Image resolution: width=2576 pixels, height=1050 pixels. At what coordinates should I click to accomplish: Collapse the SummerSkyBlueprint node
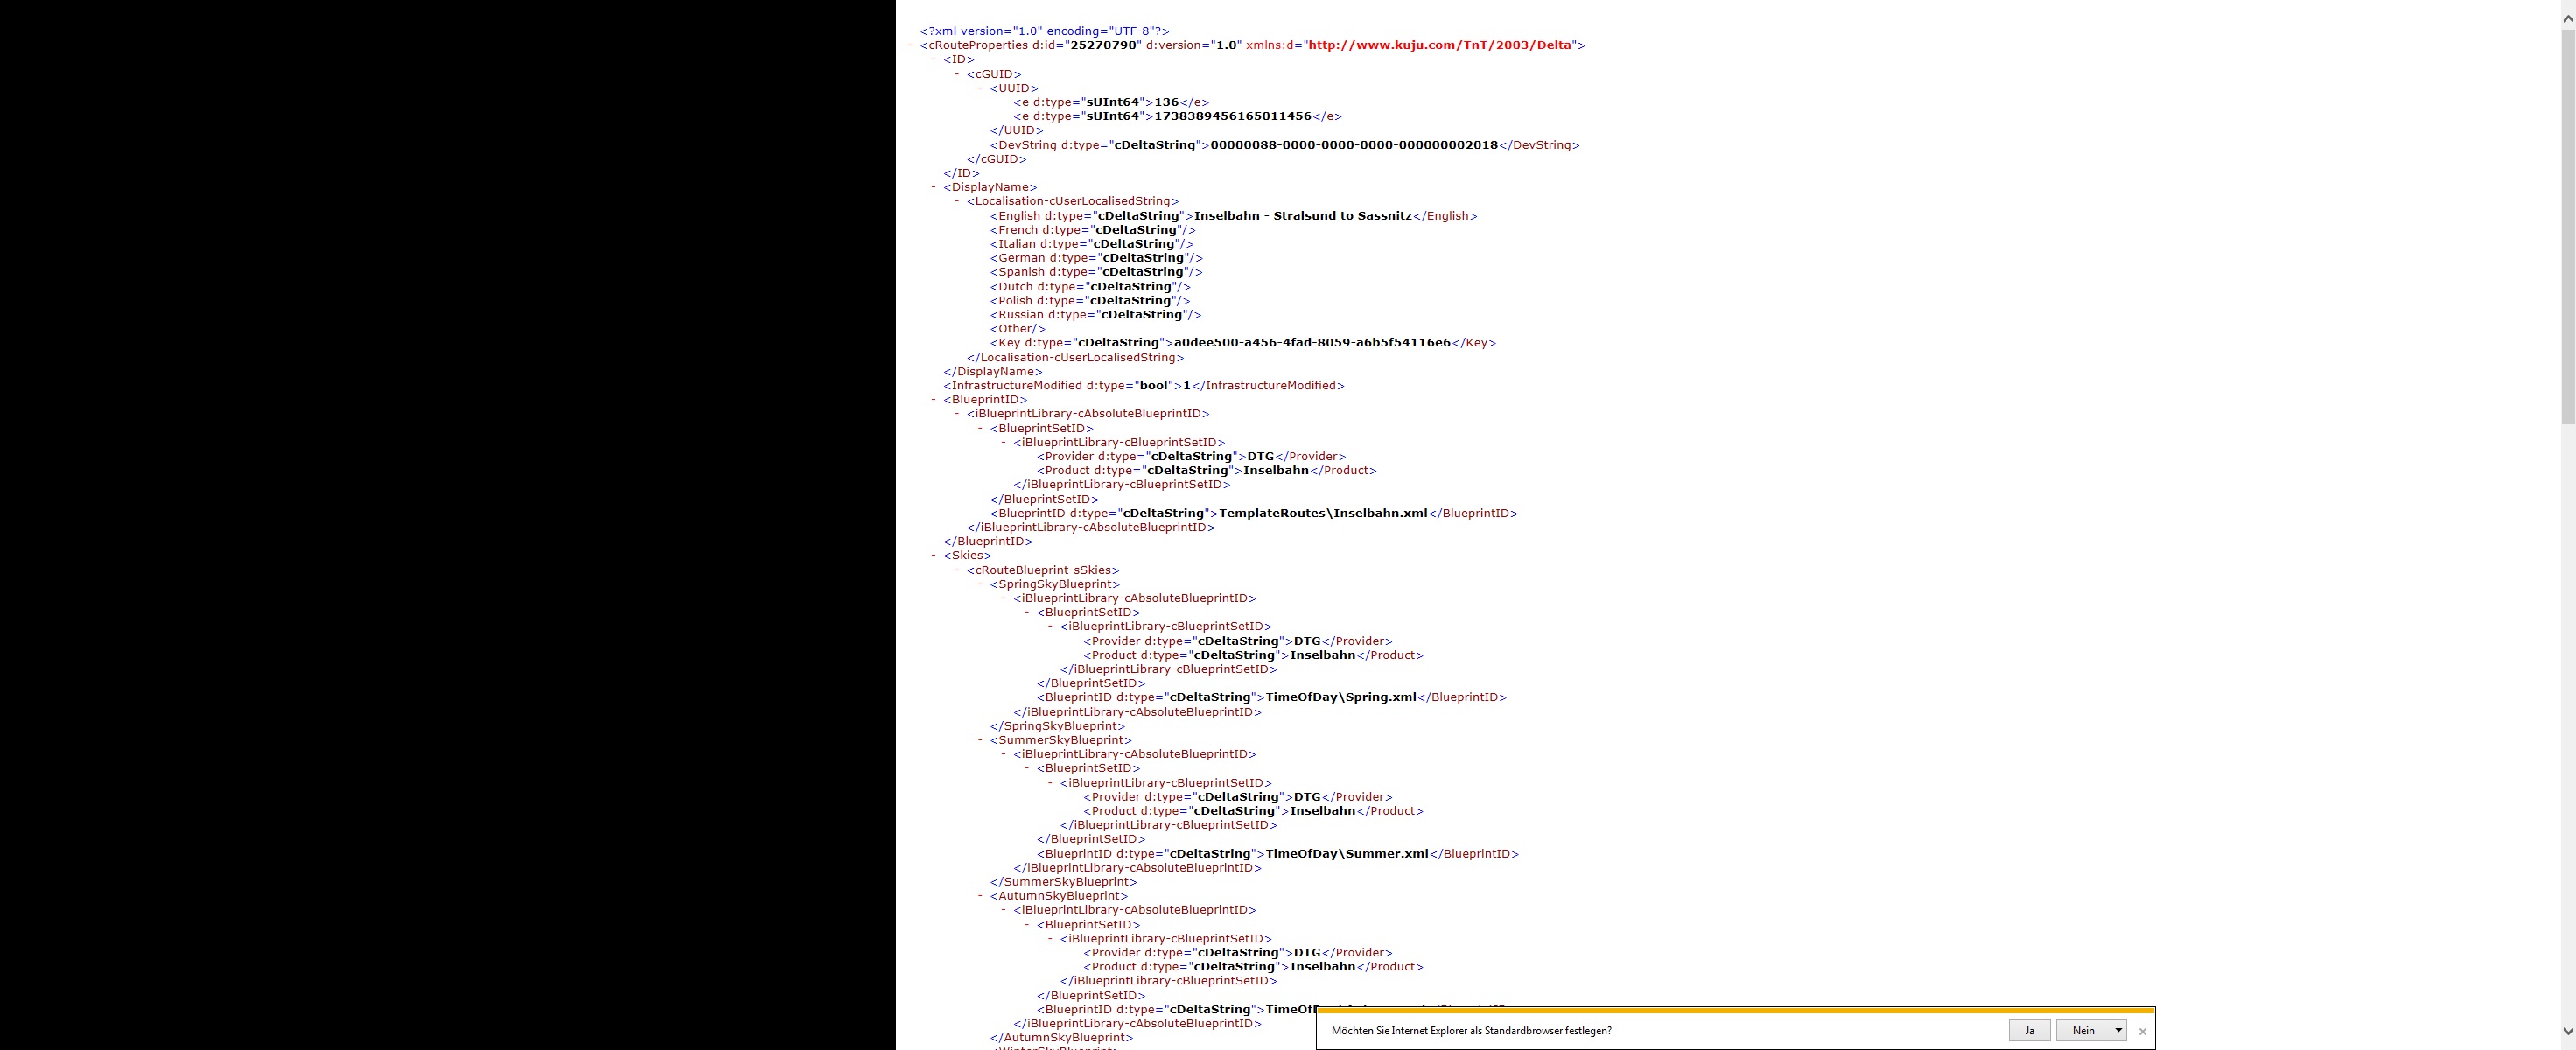[980, 740]
